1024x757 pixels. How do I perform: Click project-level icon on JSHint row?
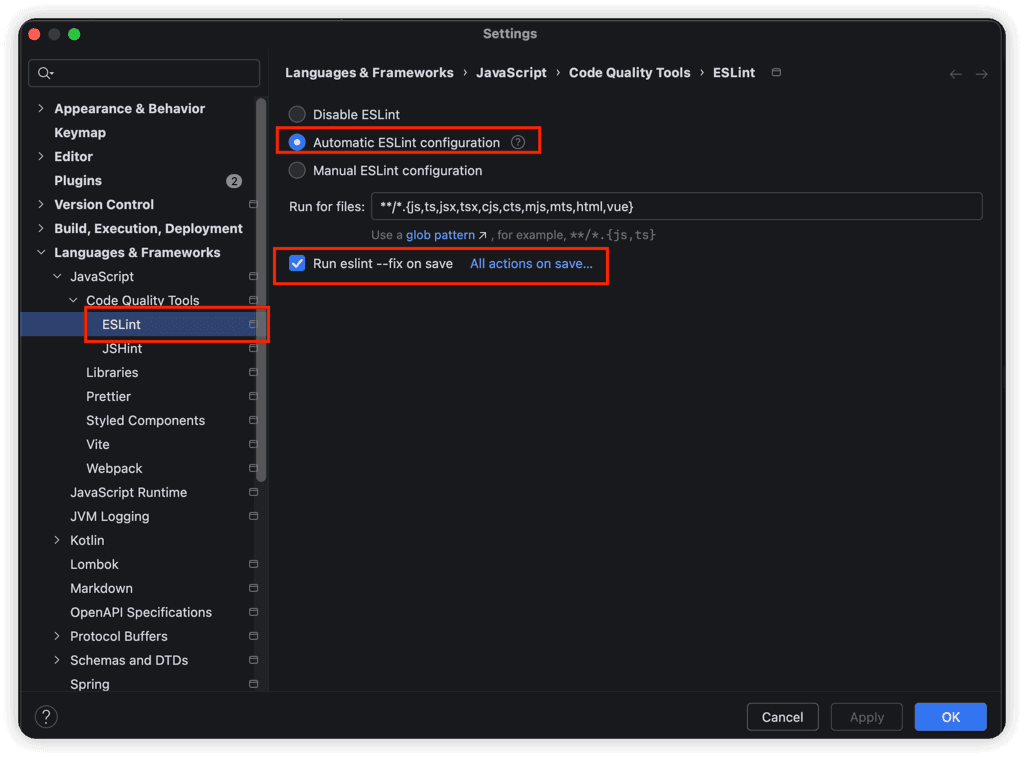click(253, 348)
